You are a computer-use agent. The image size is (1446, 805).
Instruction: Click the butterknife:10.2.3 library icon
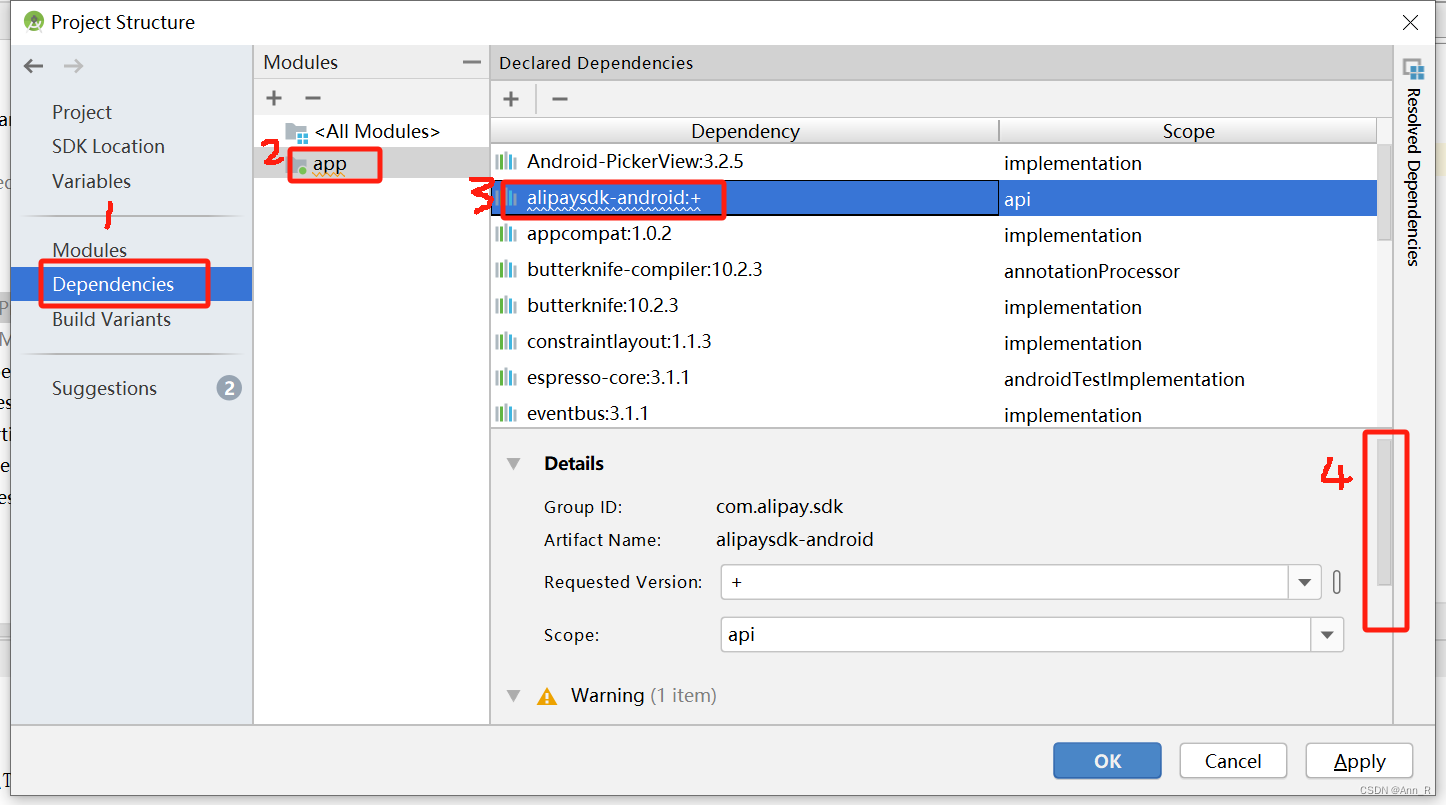tap(507, 306)
